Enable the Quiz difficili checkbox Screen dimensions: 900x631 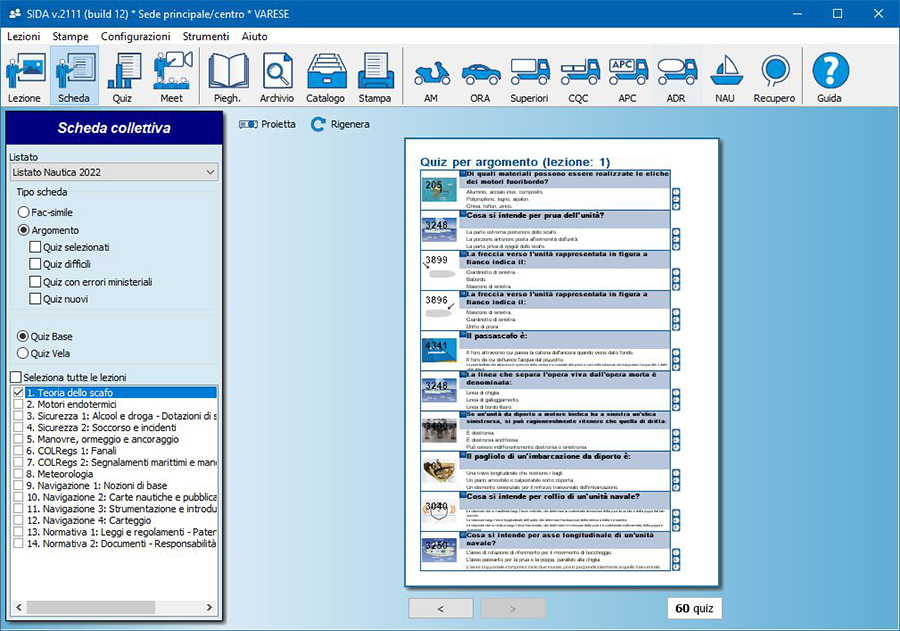(x=36, y=265)
